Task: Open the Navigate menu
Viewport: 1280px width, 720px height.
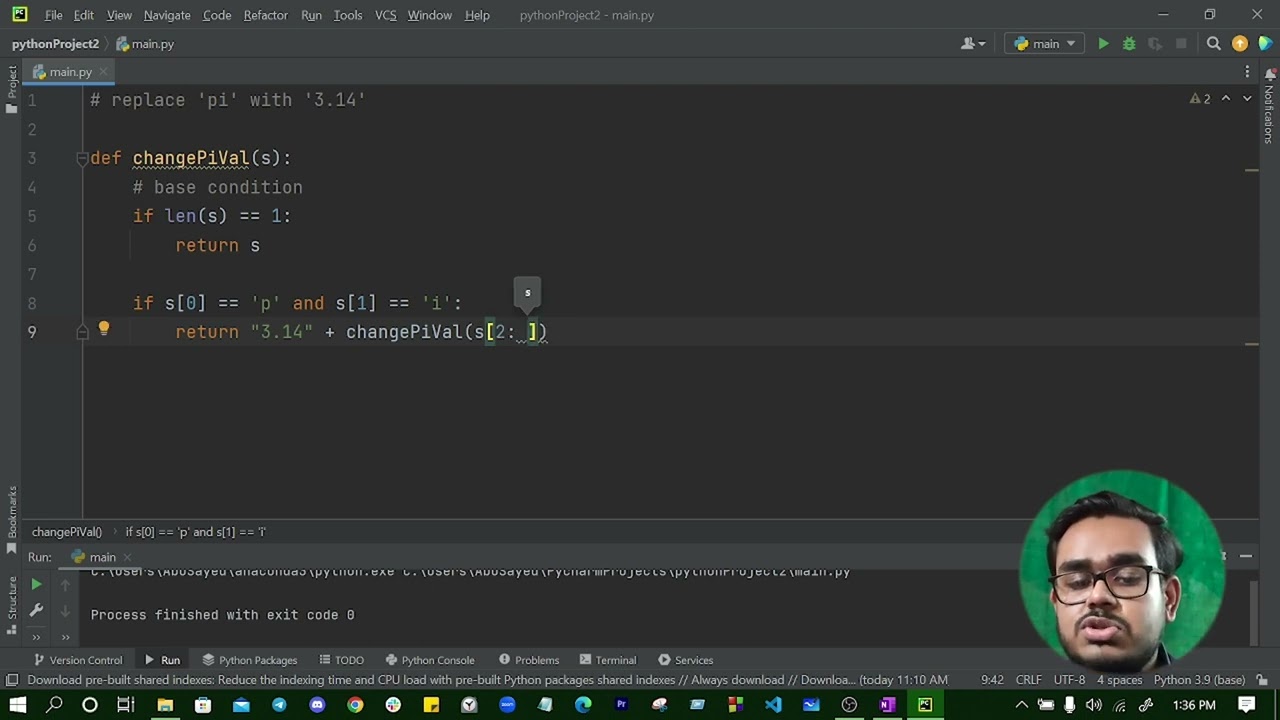Action: tap(167, 15)
